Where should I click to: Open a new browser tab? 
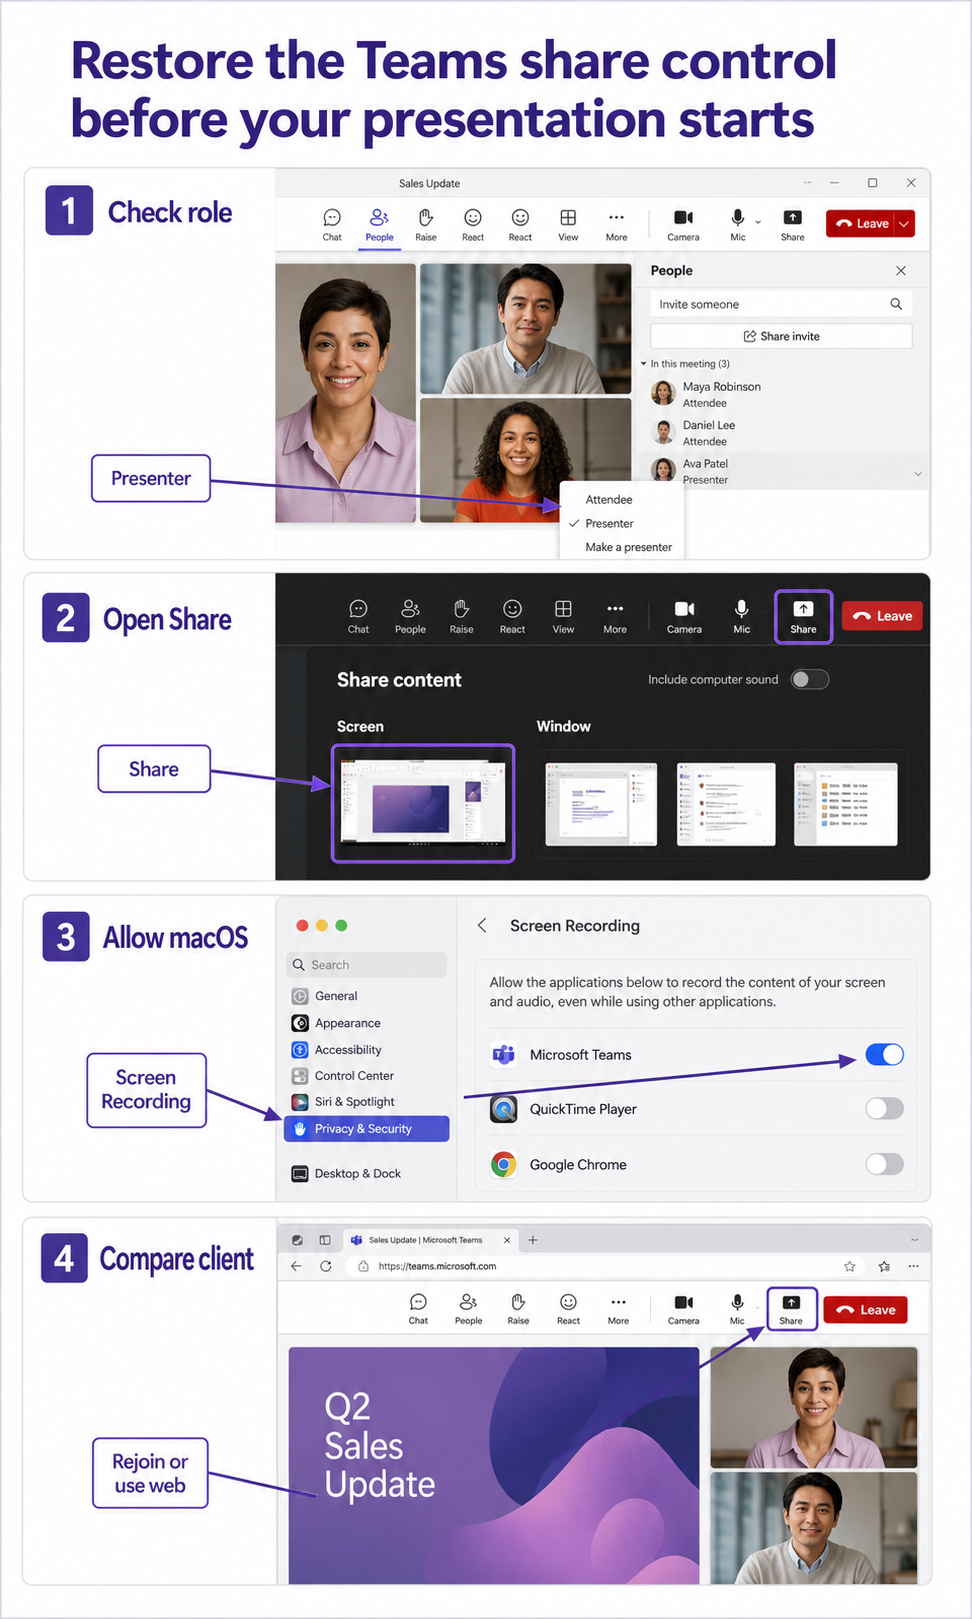533,1240
